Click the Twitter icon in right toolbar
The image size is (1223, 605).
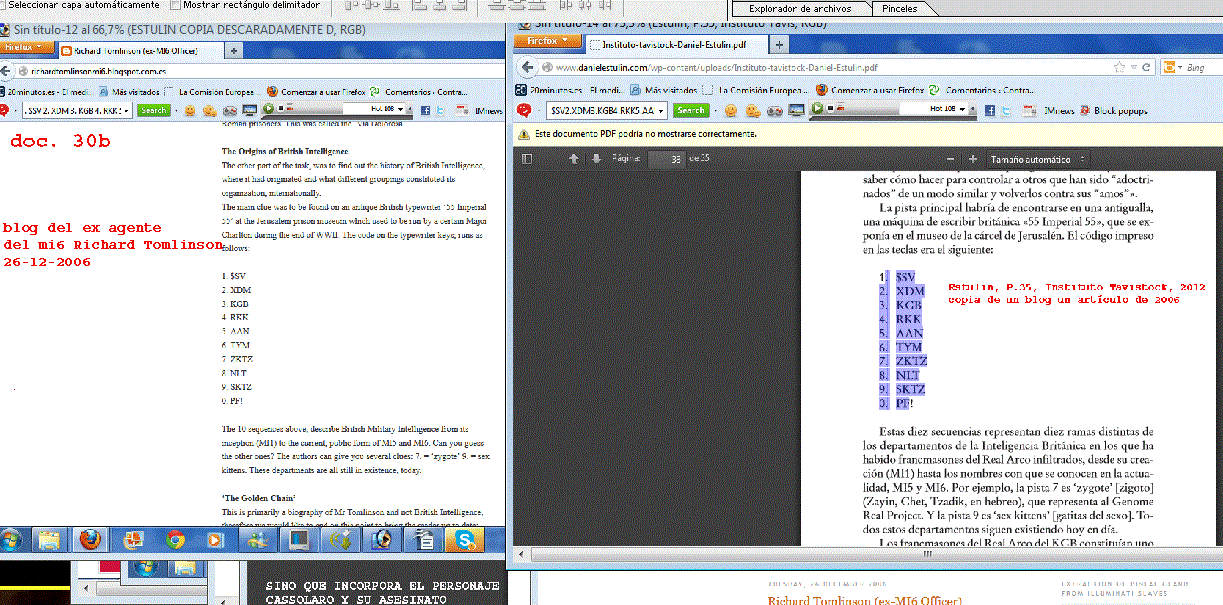pyautogui.click(x=1005, y=110)
